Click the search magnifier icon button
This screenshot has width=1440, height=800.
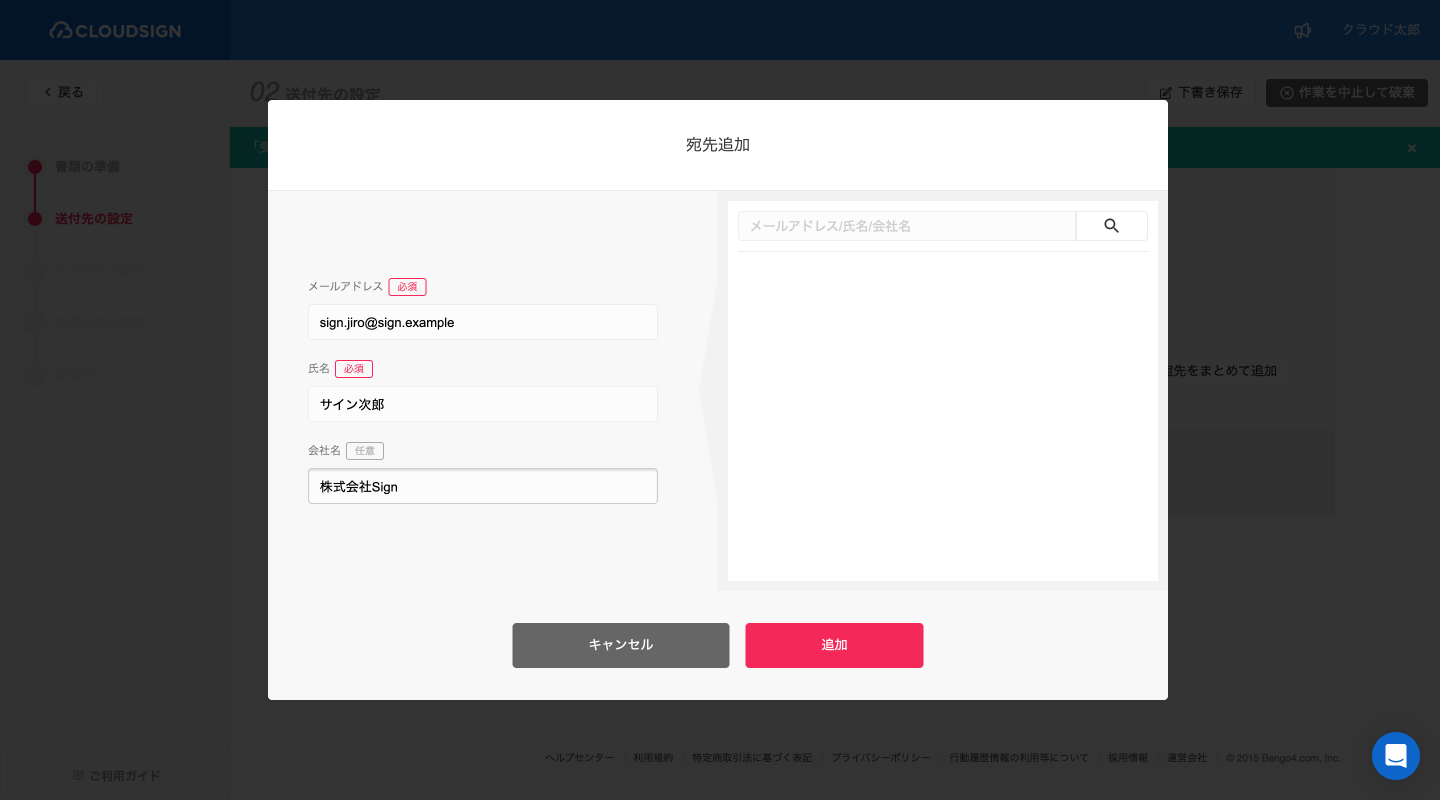pyautogui.click(x=1111, y=226)
